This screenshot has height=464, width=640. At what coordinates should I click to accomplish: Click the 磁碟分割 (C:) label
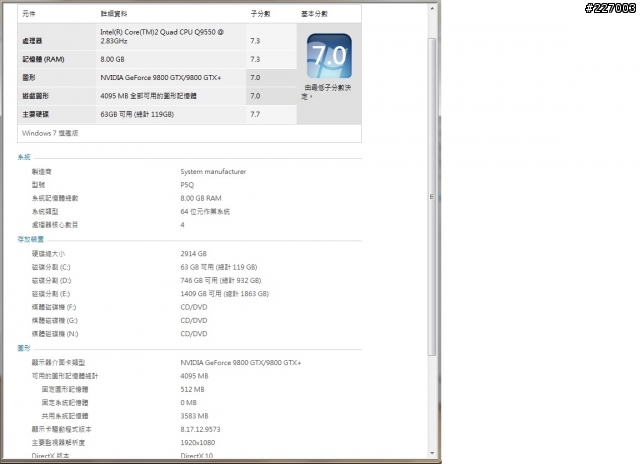point(51,267)
